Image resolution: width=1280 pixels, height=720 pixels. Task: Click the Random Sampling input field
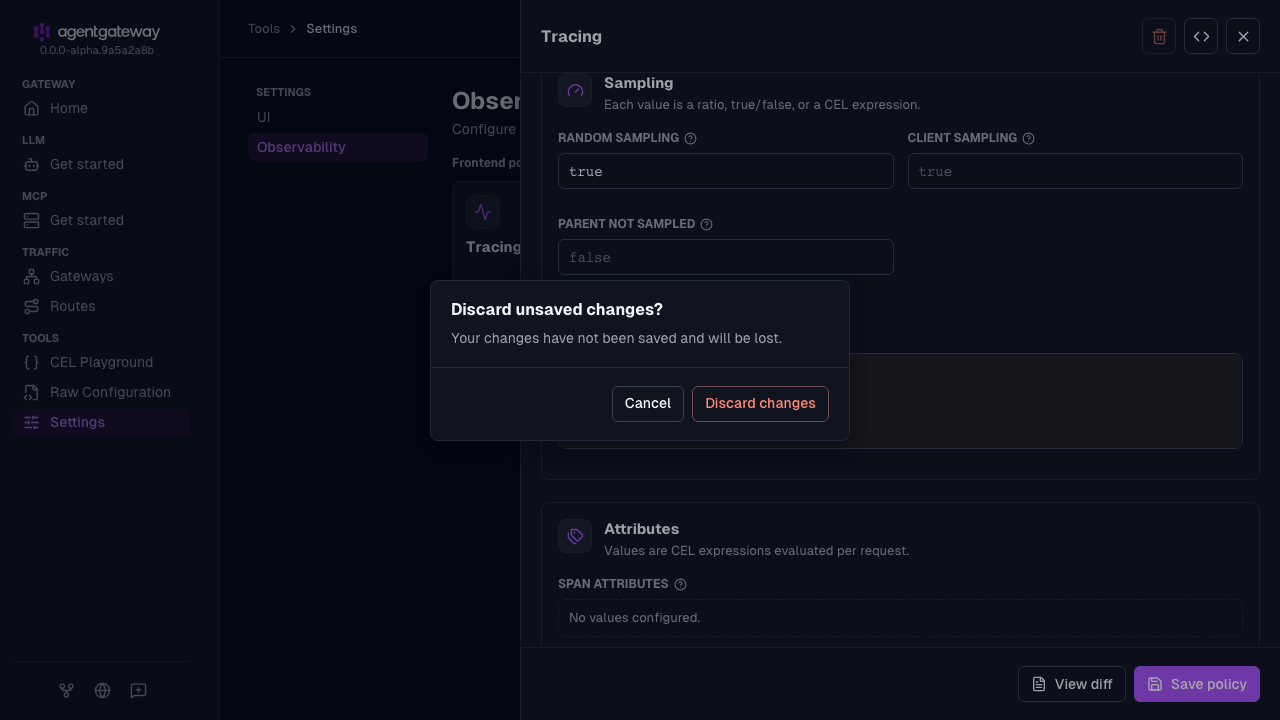(726, 171)
